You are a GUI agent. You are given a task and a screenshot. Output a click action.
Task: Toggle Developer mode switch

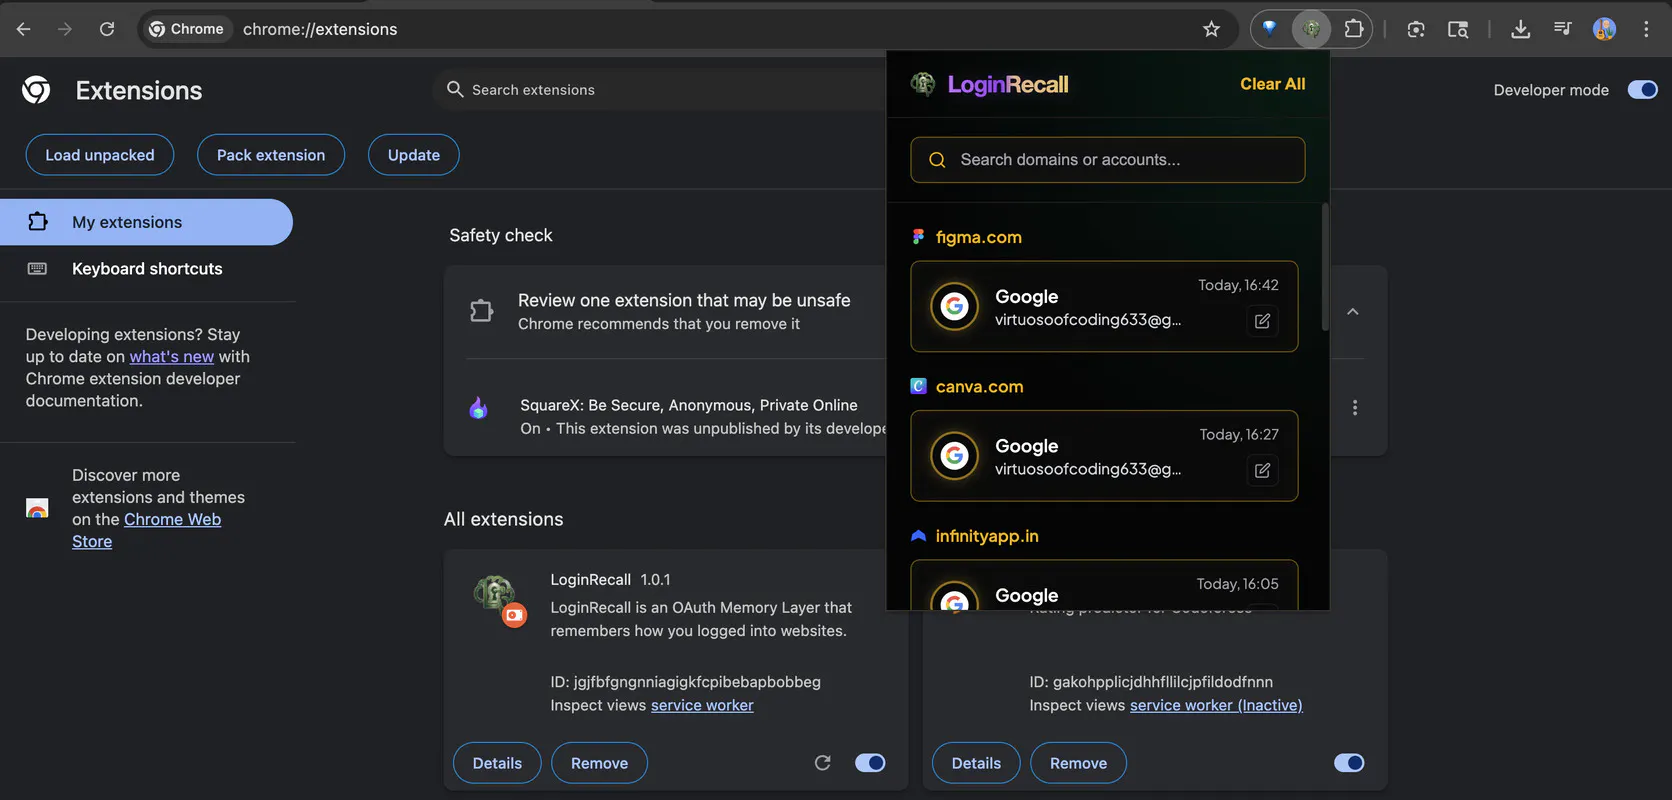pos(1643,90)
